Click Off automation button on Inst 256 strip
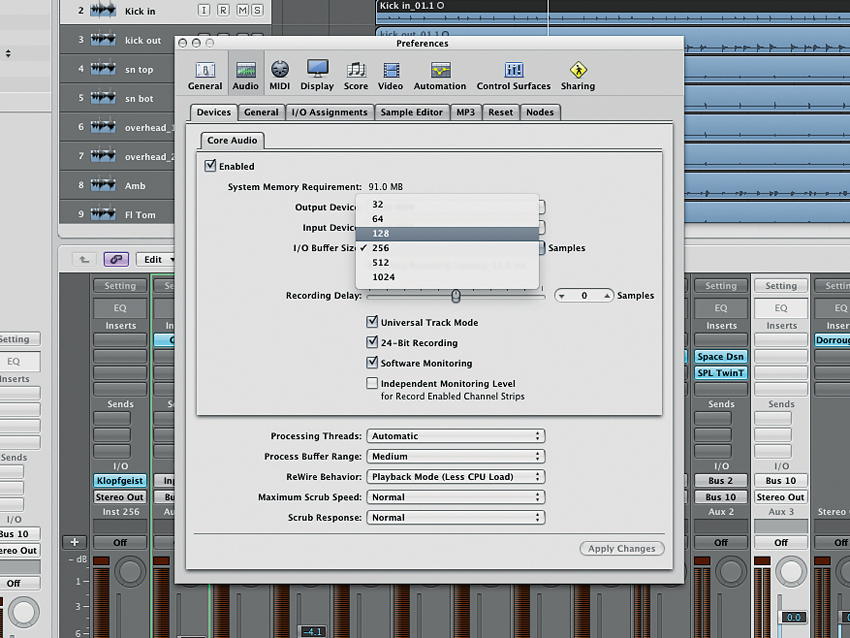The height and width of the screenshot is (638, 850). 120,543
